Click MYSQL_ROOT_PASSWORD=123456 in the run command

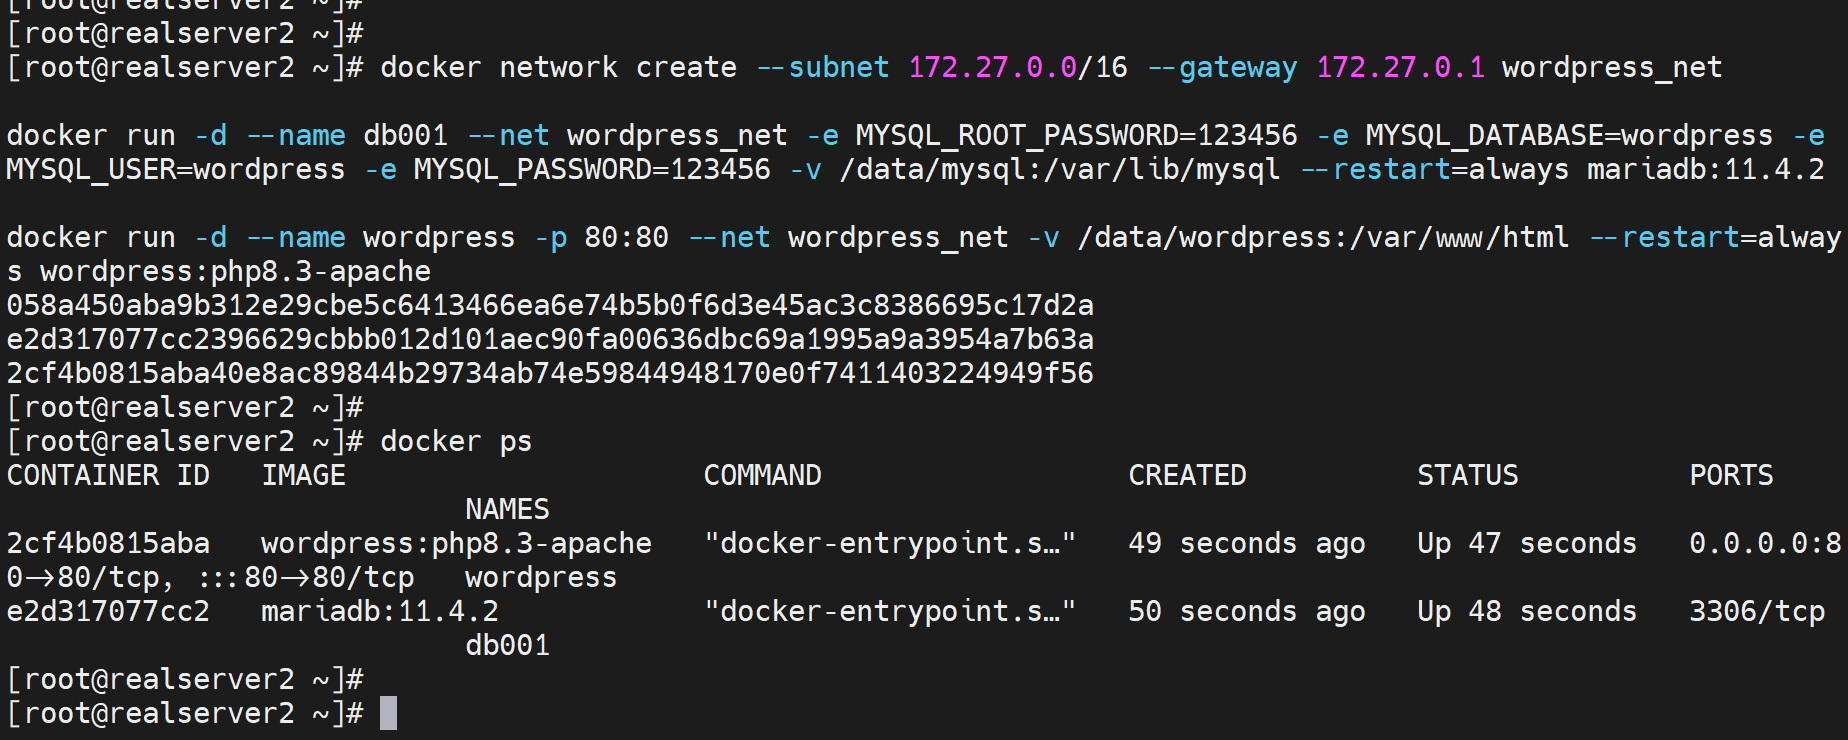pyautogui.click(x=1076, y=135)
